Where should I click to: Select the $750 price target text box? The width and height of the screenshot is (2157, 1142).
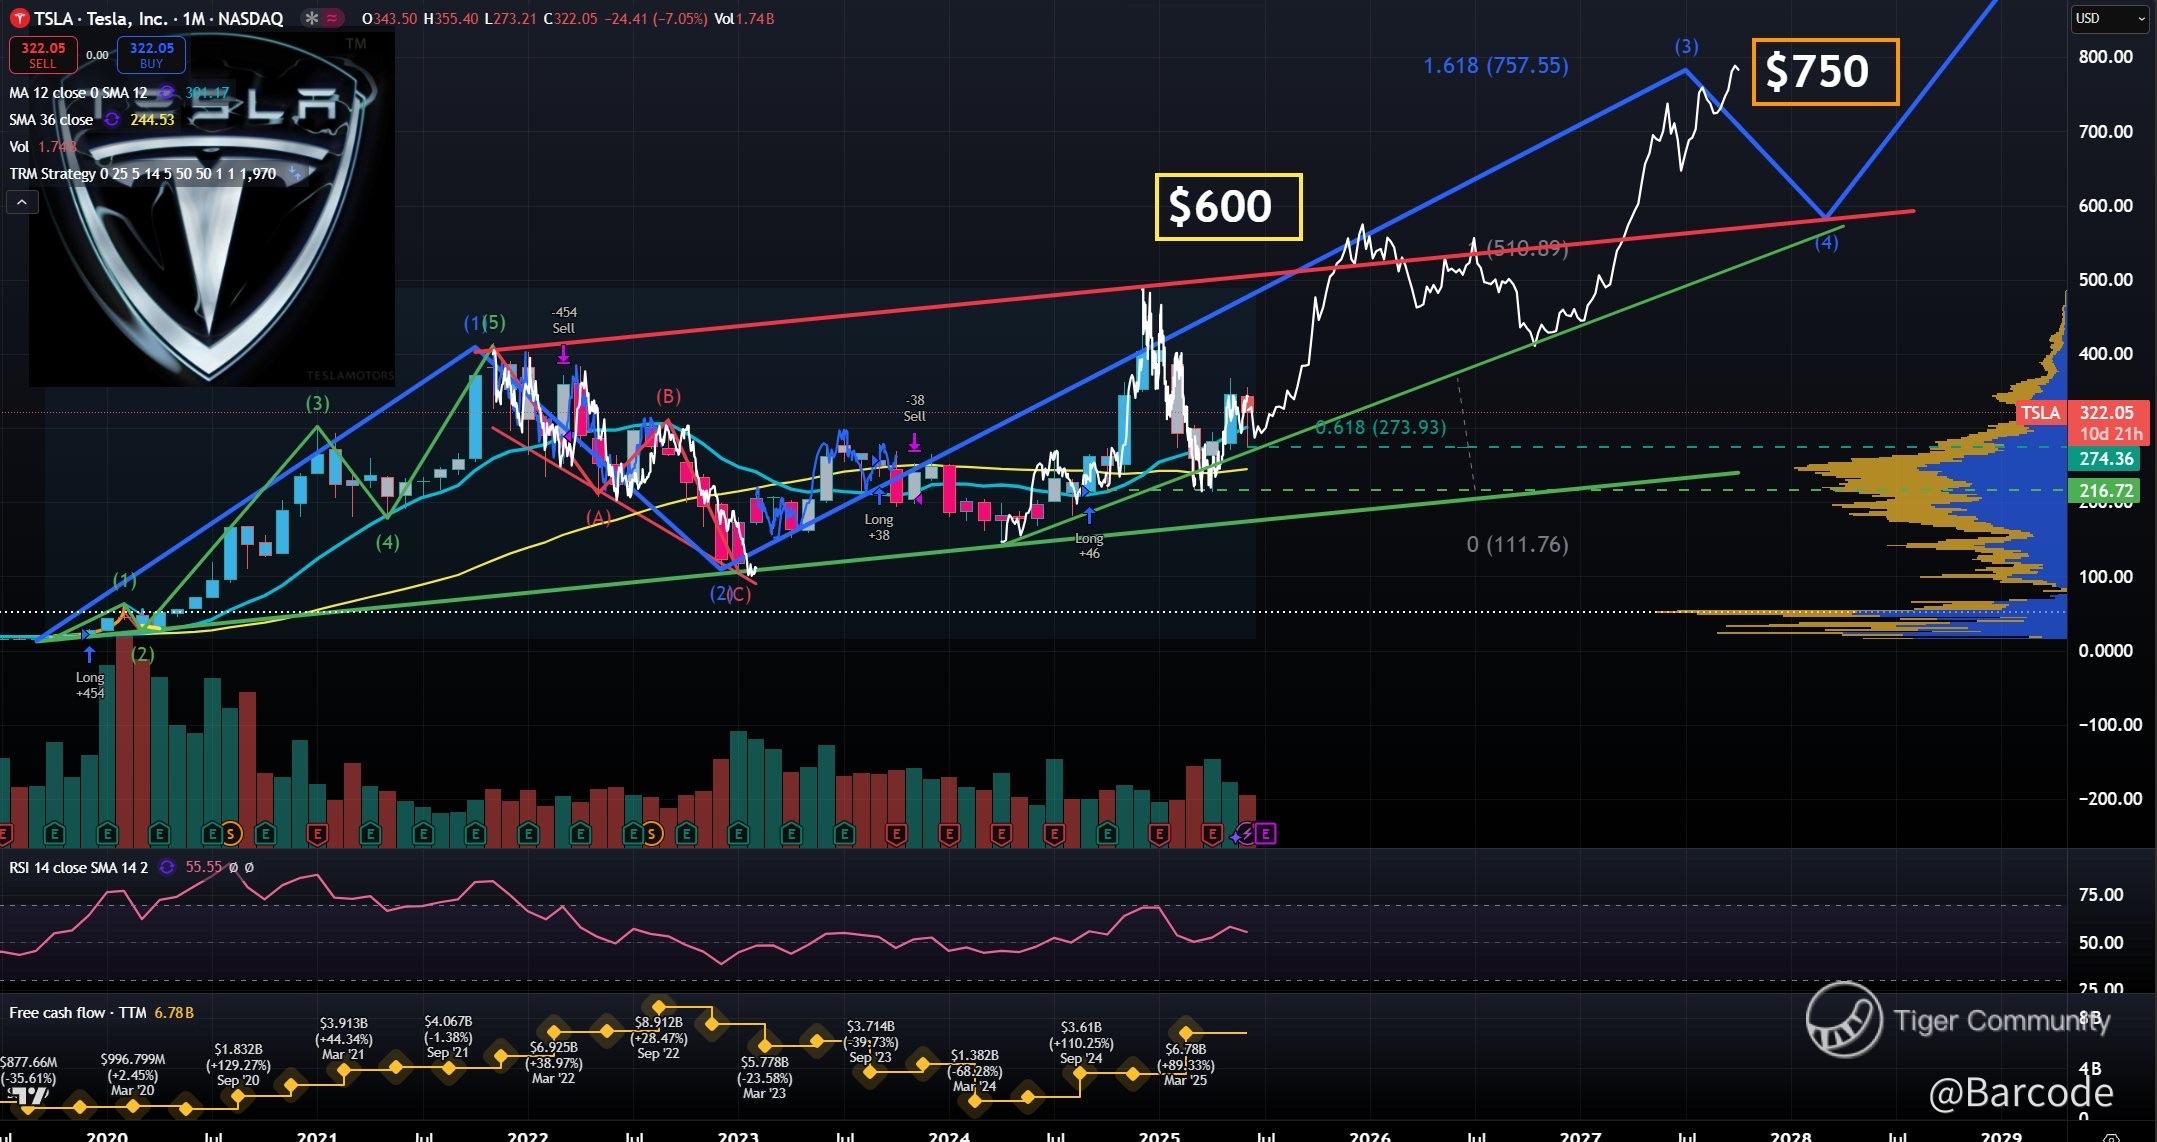pyautogui.click(x=1825, y=72)
